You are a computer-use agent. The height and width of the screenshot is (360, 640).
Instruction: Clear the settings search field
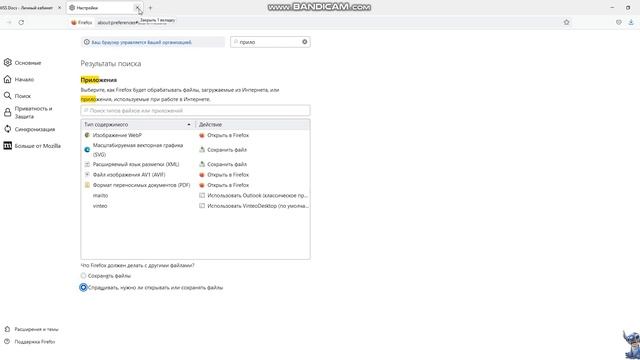point(304,42)
